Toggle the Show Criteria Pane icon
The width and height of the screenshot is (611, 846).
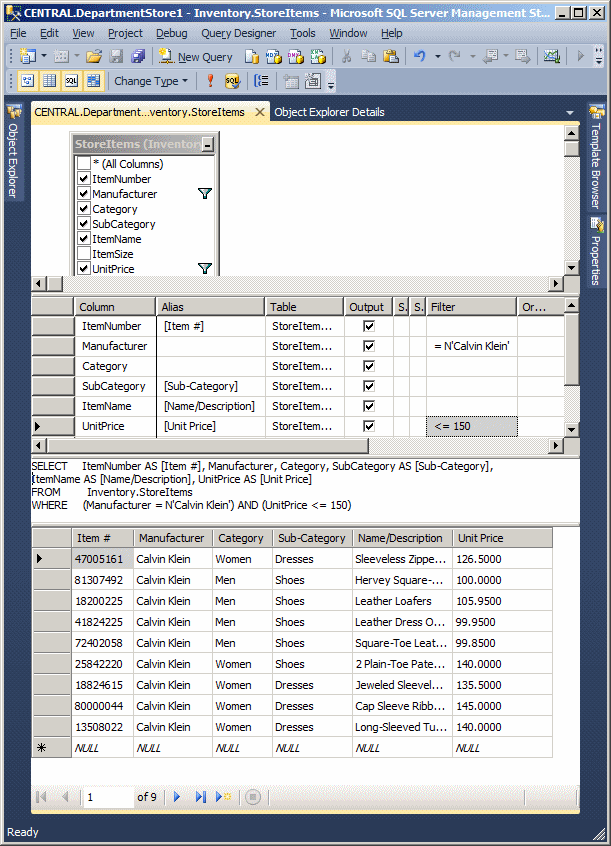tap(50, 81)
